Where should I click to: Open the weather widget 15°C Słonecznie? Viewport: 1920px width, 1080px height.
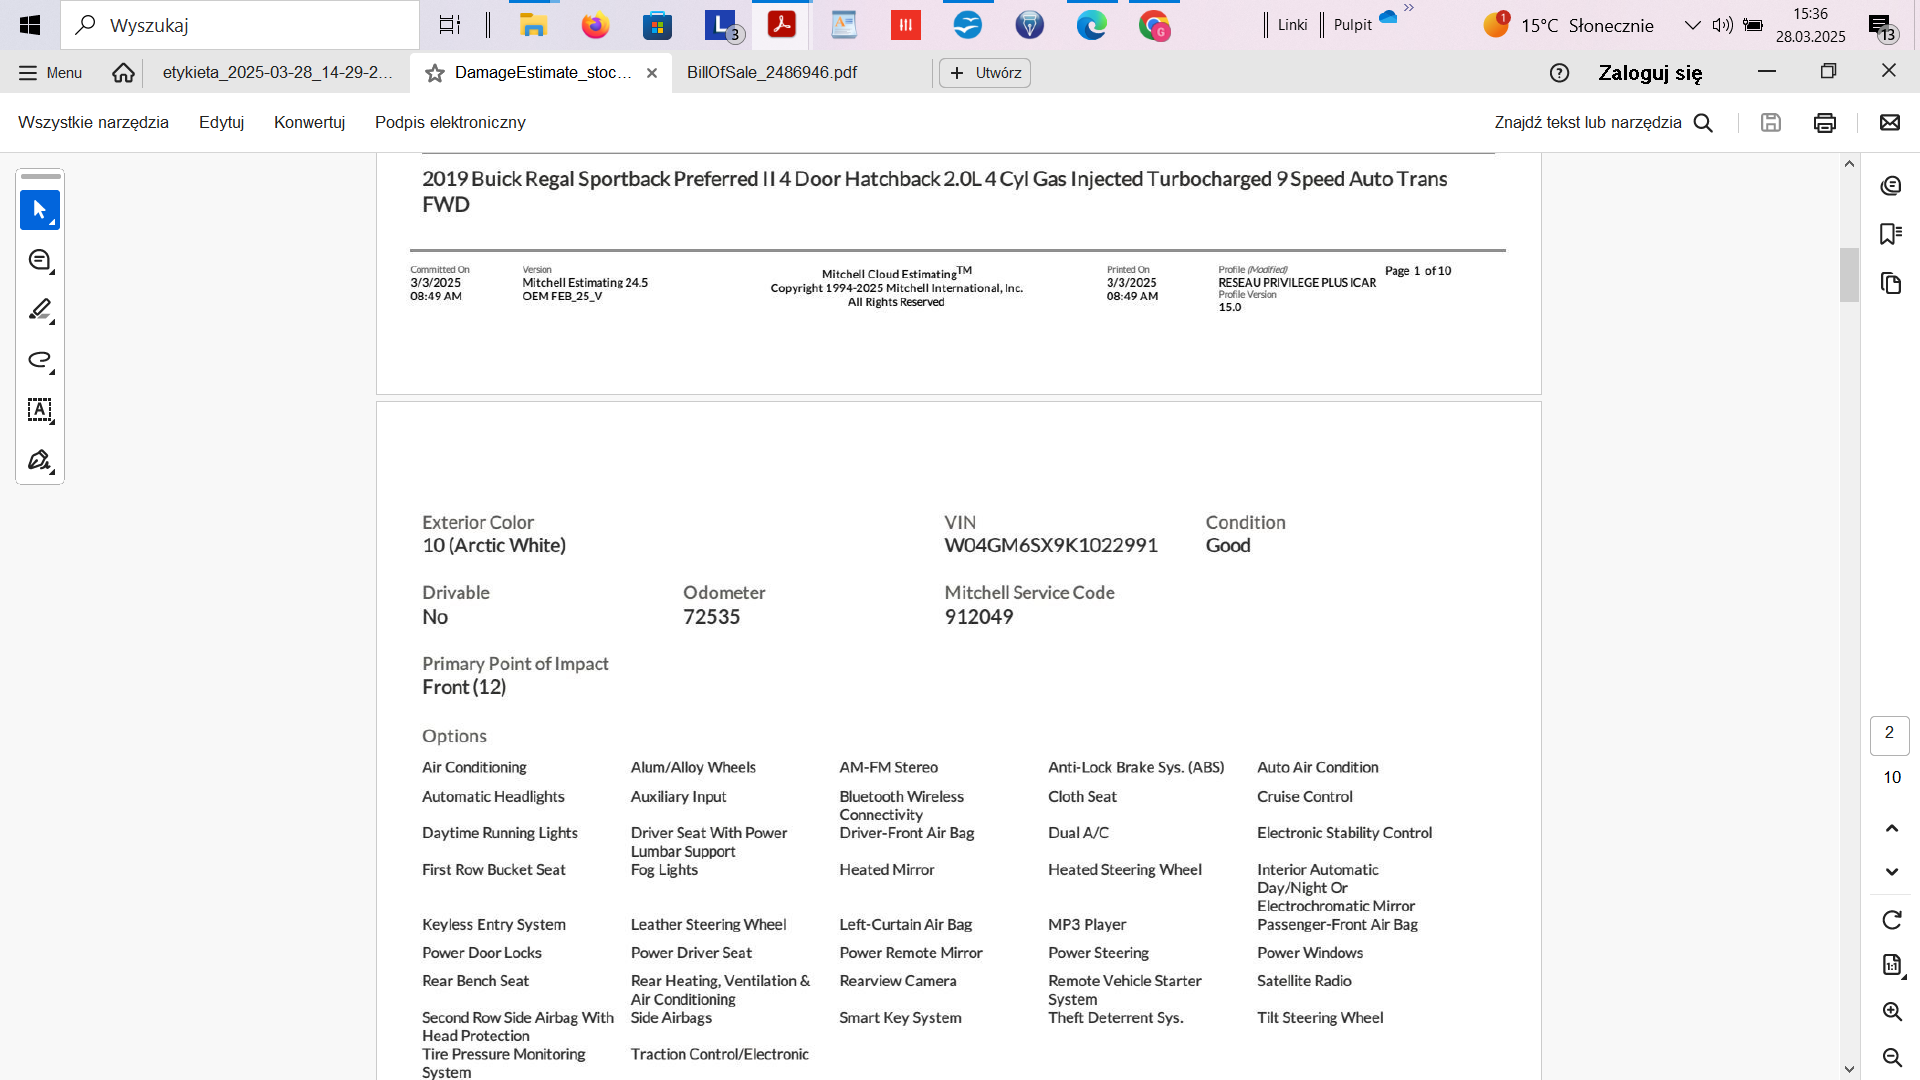point(1568,25)
